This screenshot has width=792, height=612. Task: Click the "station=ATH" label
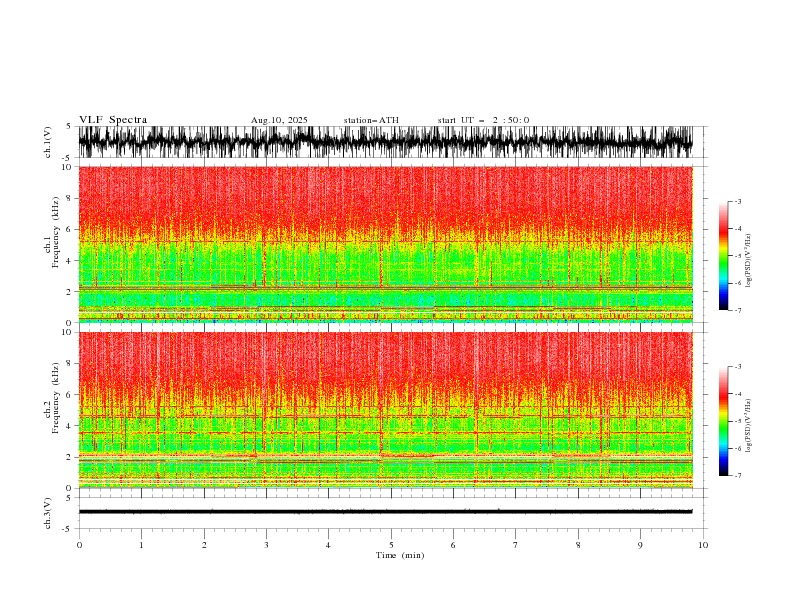(371, 120)
